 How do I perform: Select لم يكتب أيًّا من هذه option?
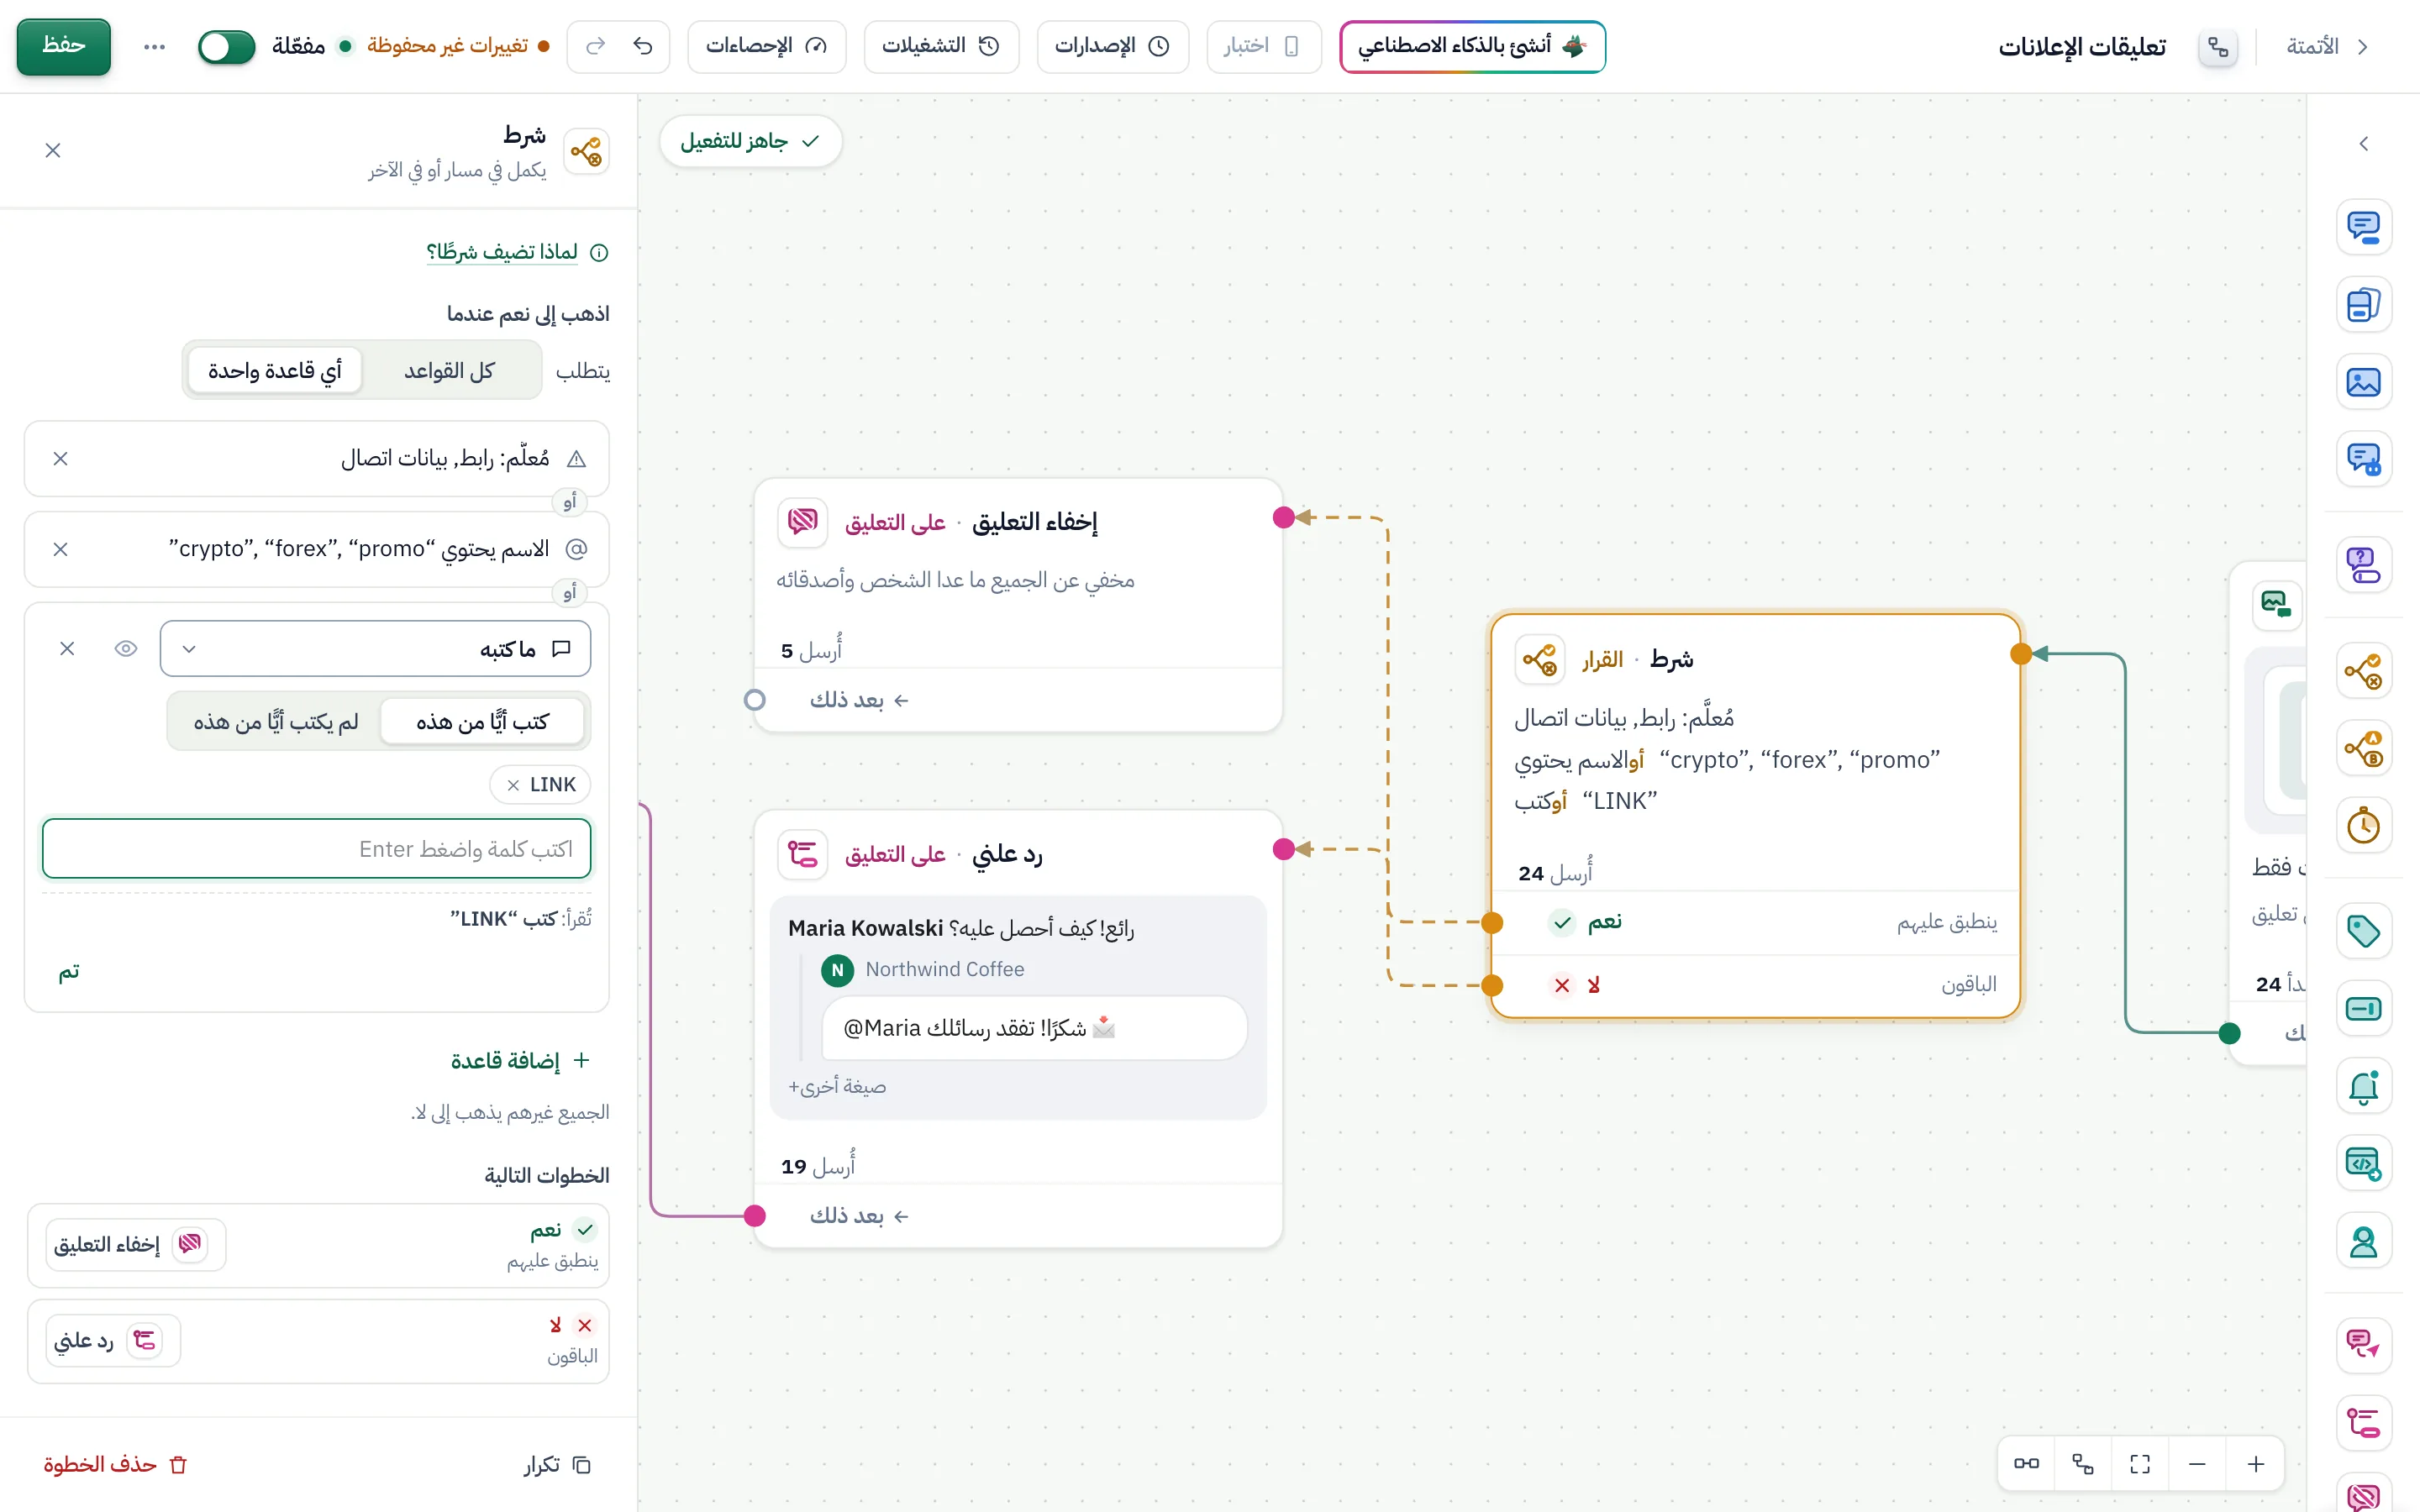276,721
